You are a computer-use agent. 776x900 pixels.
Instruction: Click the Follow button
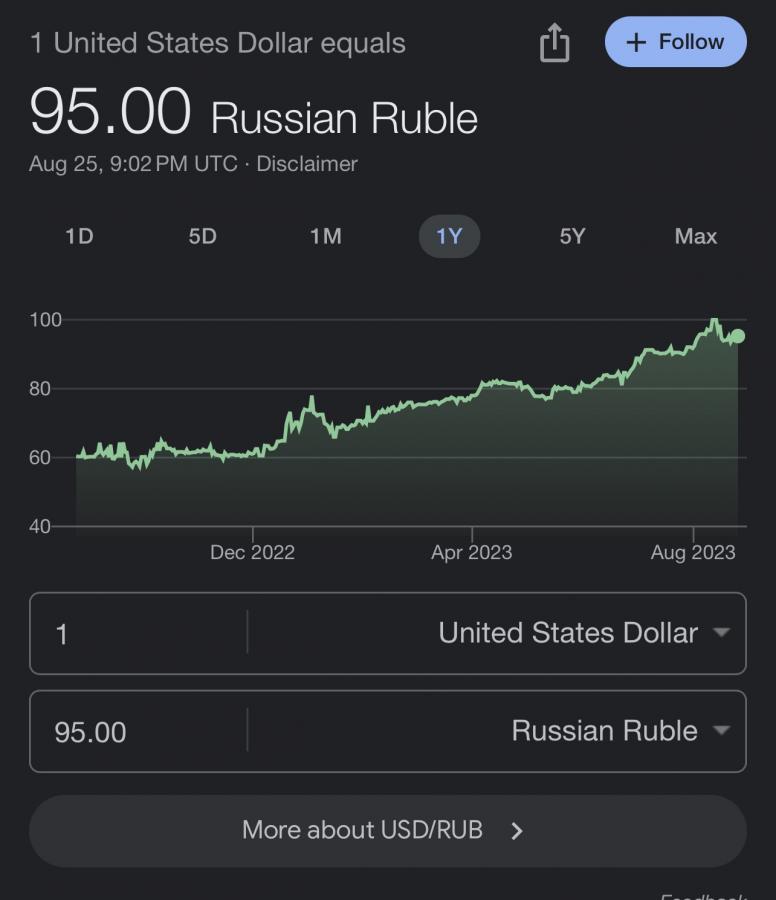676,42
